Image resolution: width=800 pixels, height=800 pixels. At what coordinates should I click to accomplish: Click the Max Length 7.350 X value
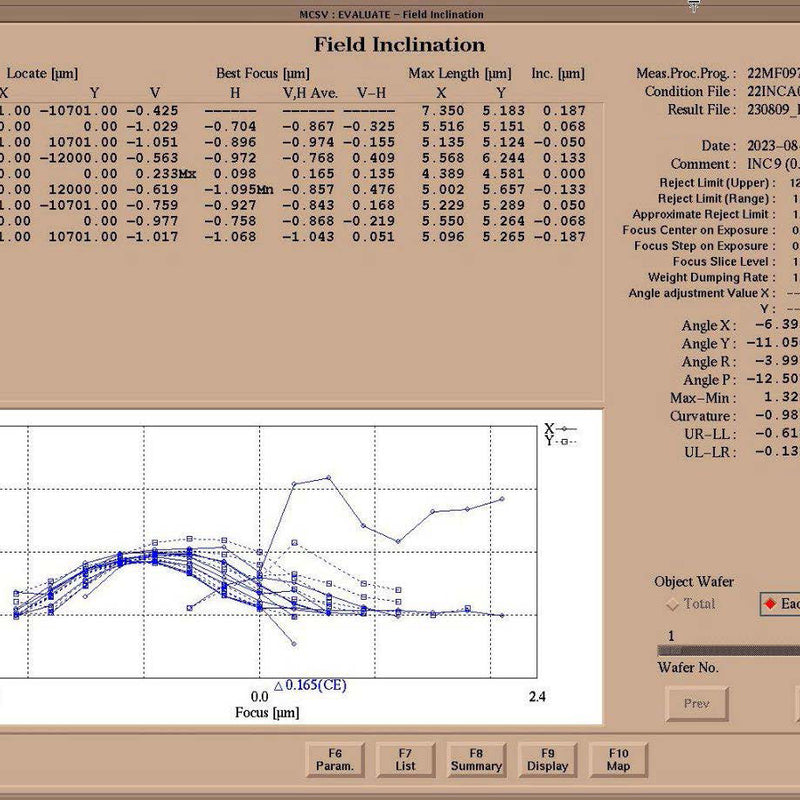pyautogui.click(x=443, y=111)
